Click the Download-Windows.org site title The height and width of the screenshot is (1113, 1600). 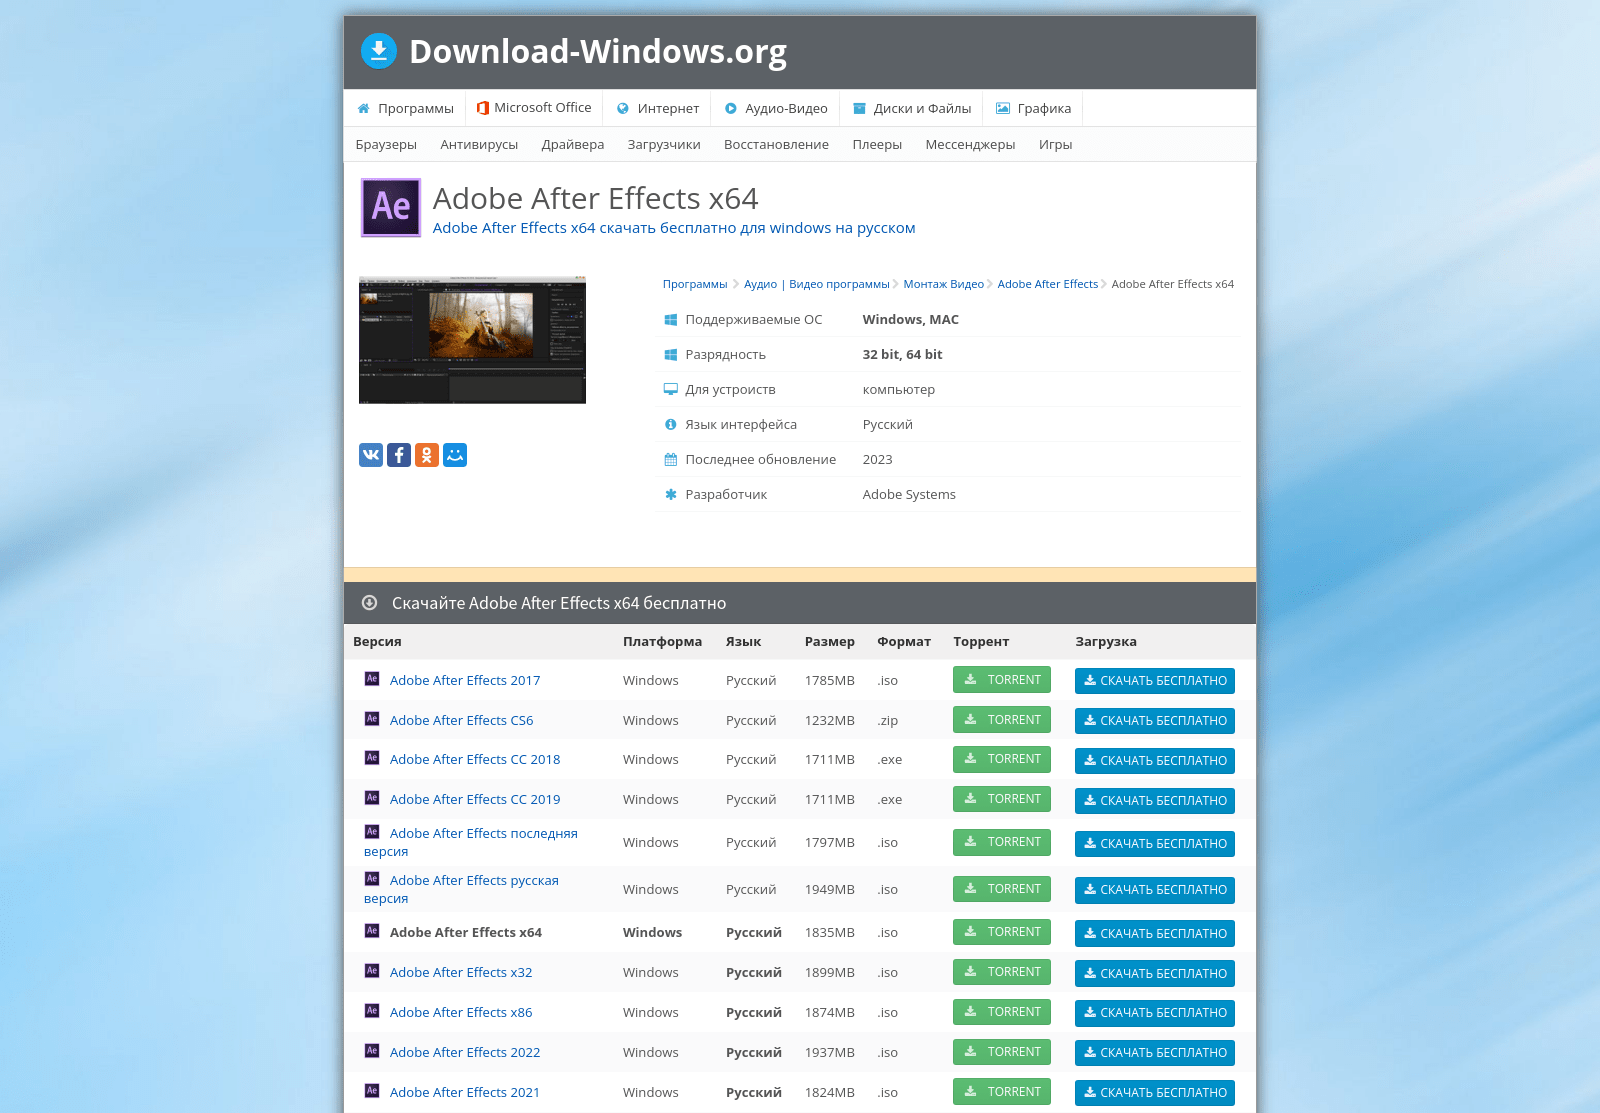(598, 51)
